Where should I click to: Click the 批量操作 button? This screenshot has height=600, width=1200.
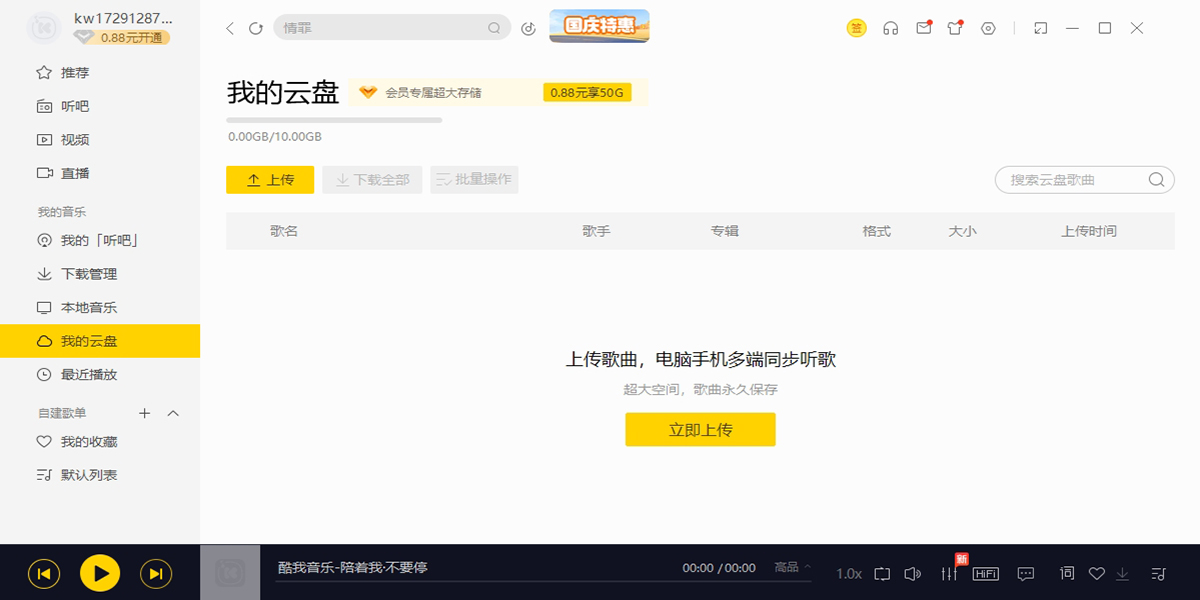pyautogui.click(x=474, y=180)
